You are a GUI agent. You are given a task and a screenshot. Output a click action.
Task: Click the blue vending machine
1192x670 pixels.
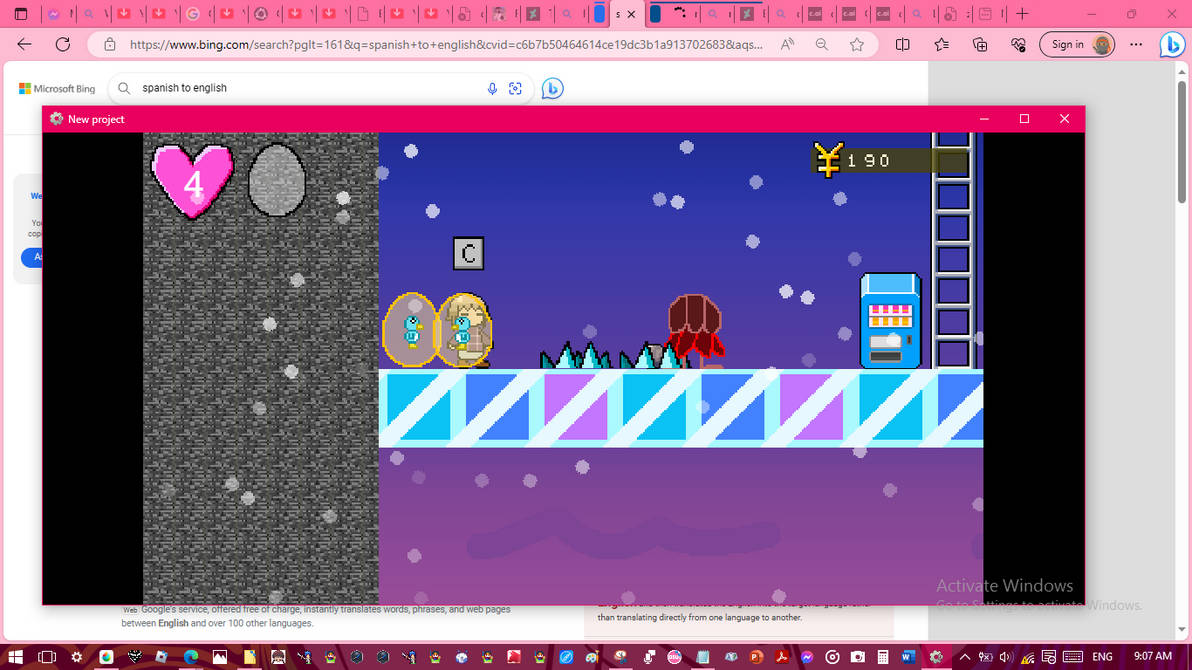click(x=890, y=321)
